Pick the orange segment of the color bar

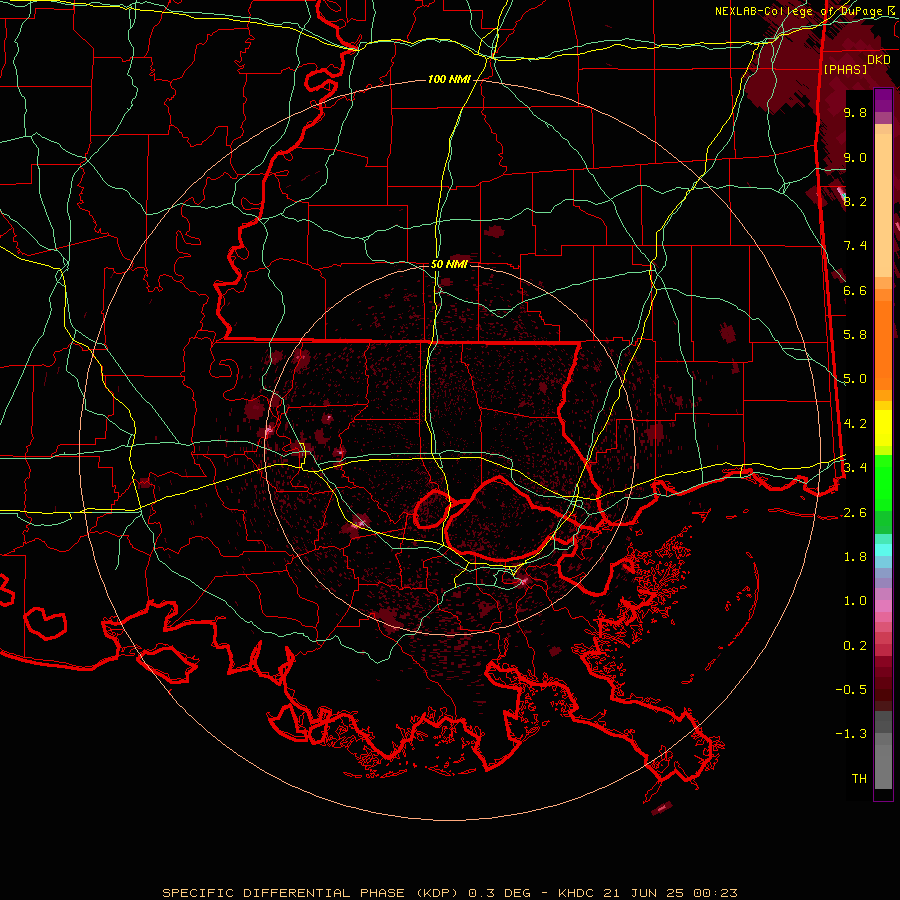883,339
